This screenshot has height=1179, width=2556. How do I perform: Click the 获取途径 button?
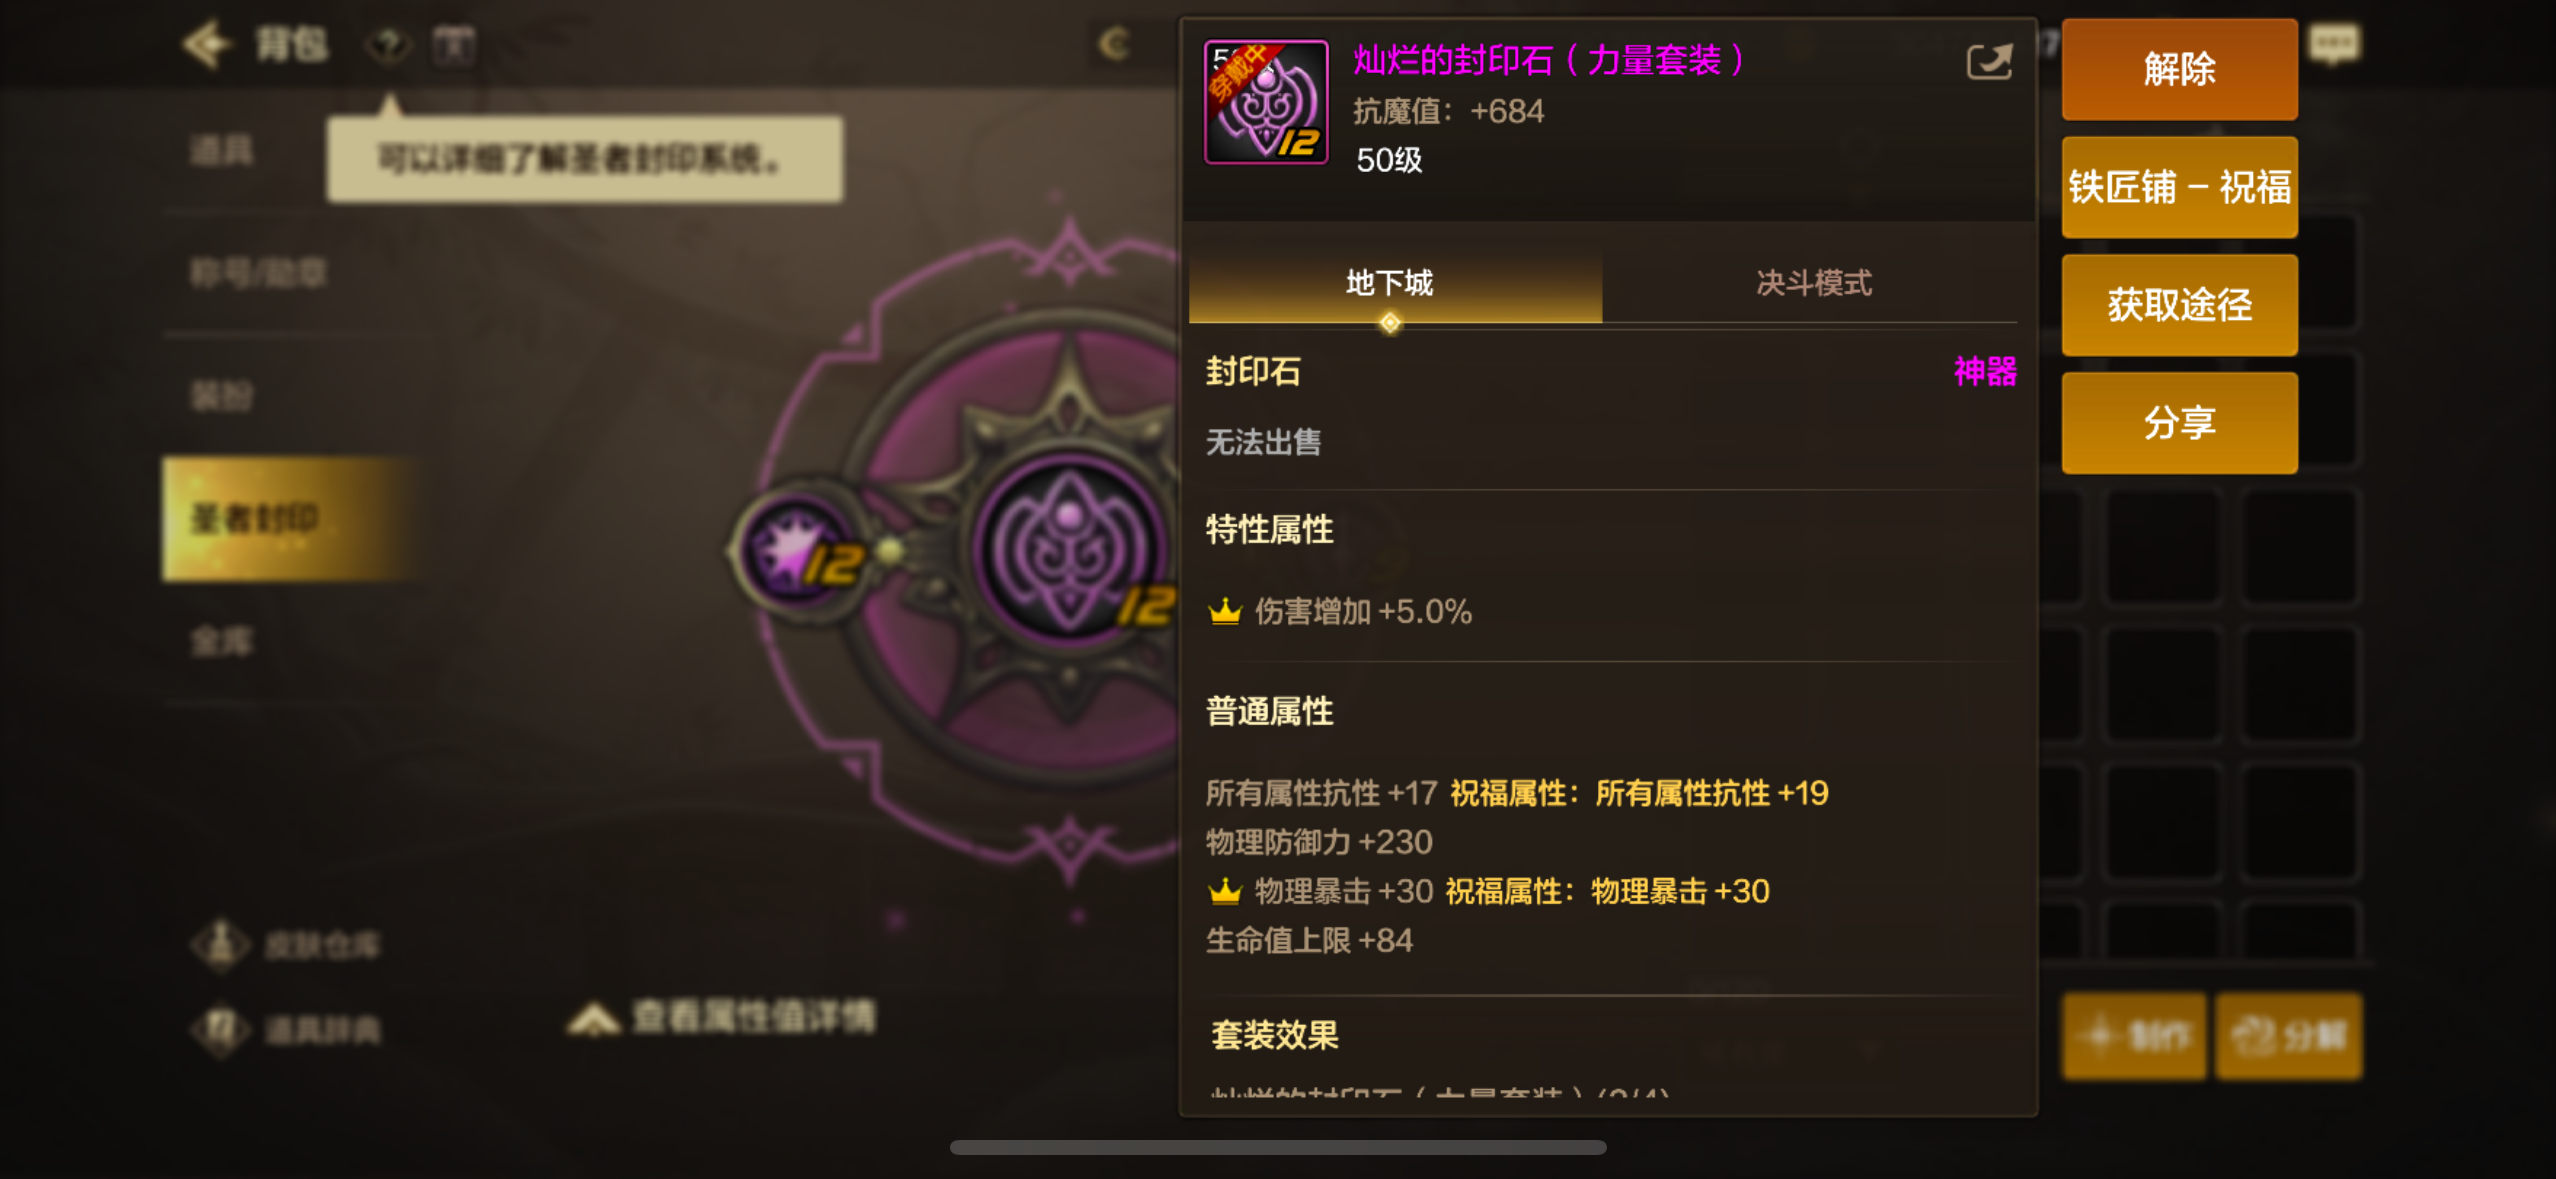[x=2179, y=305]
